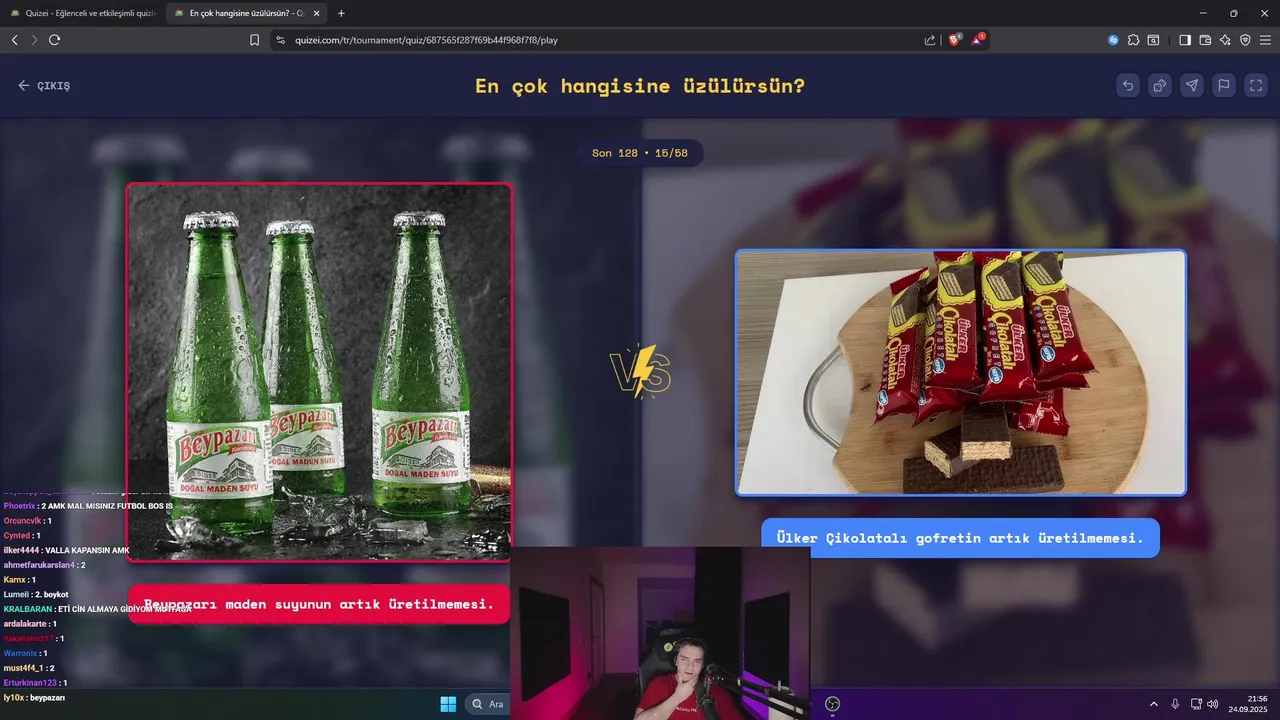Image resolution: width=1280 pixels, height=720 pixels.
Task: Click the share page icon in address bar
Action: pos(930,40)
